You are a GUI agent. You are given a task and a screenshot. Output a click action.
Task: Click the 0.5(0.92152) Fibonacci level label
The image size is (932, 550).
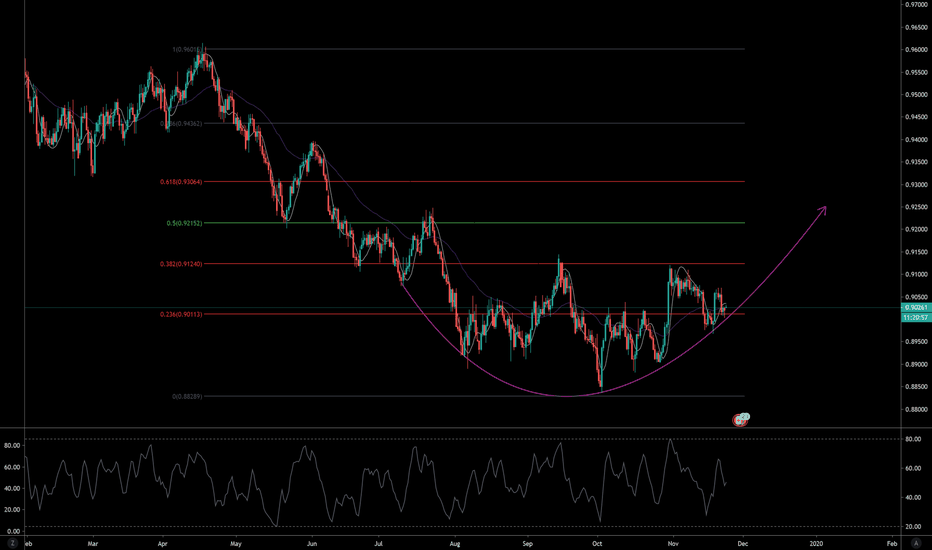pos(184,223)
